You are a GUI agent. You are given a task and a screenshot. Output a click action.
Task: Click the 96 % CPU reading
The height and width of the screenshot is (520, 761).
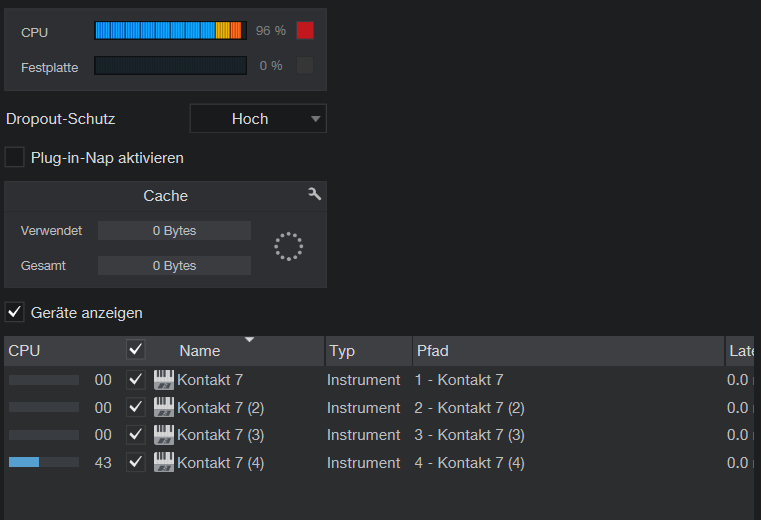click(x=271, y=31)
